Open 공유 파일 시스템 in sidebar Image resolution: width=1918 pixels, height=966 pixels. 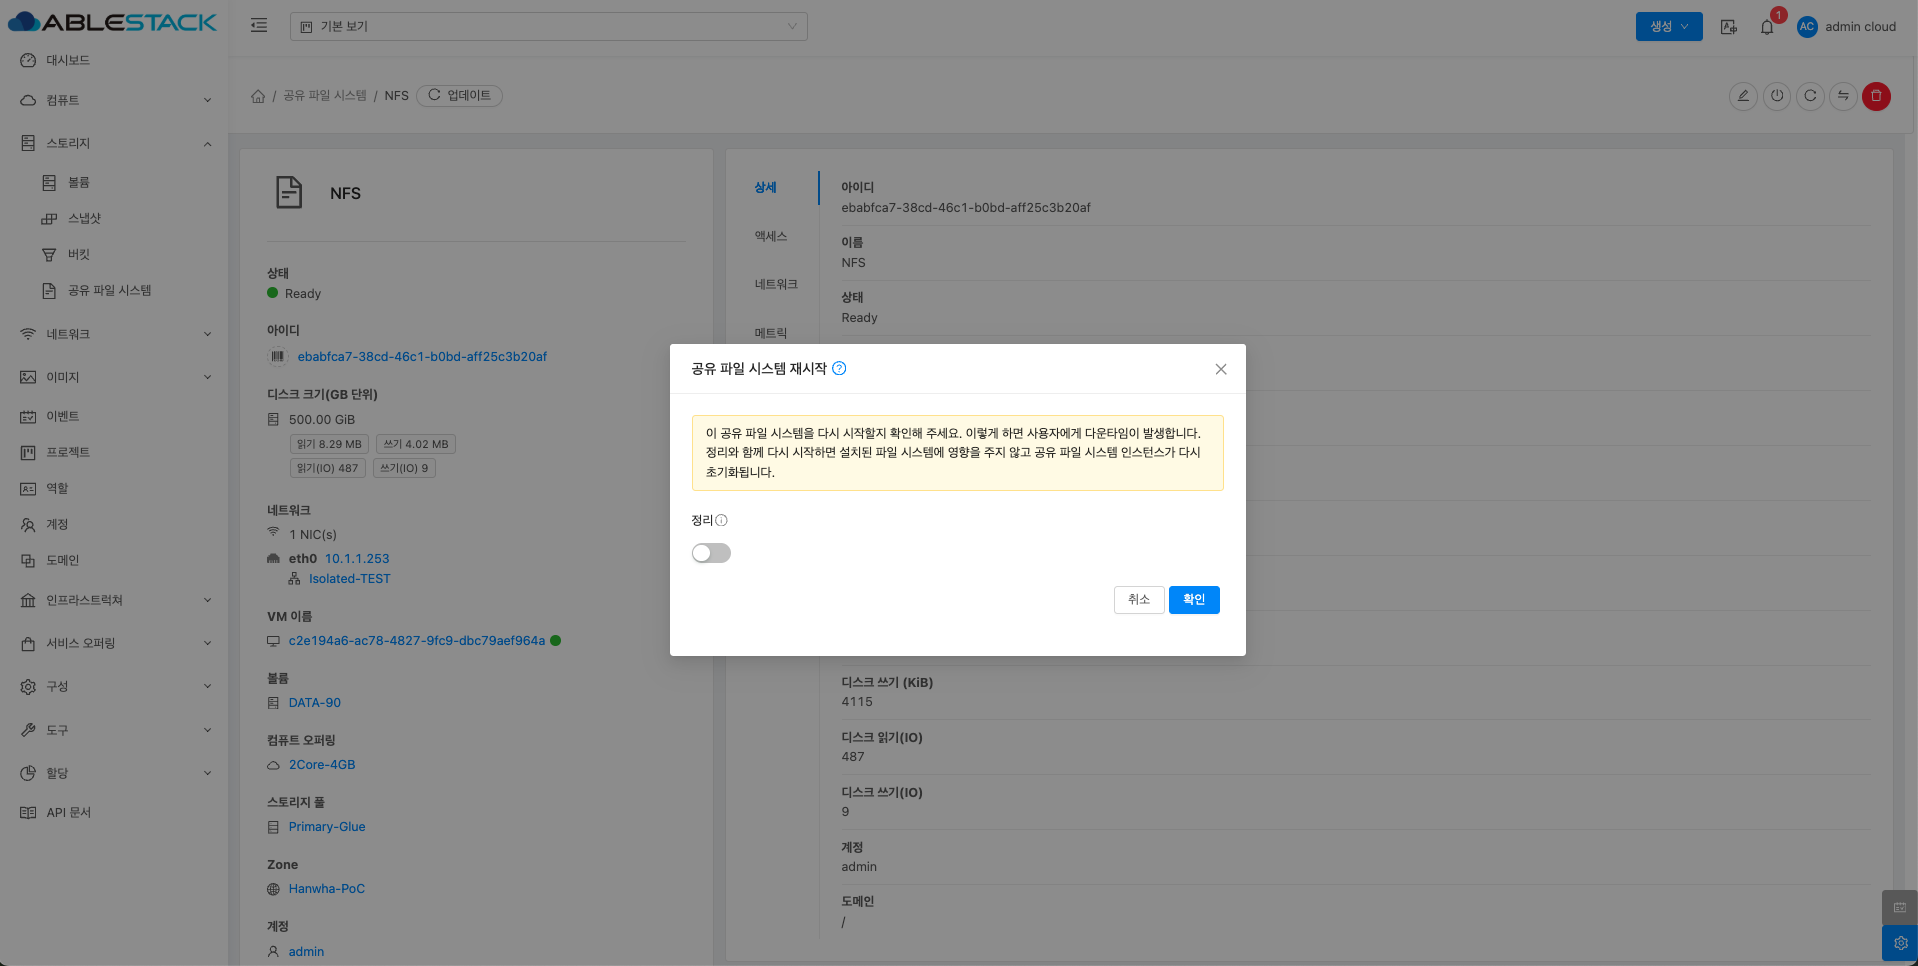[109, 290]
